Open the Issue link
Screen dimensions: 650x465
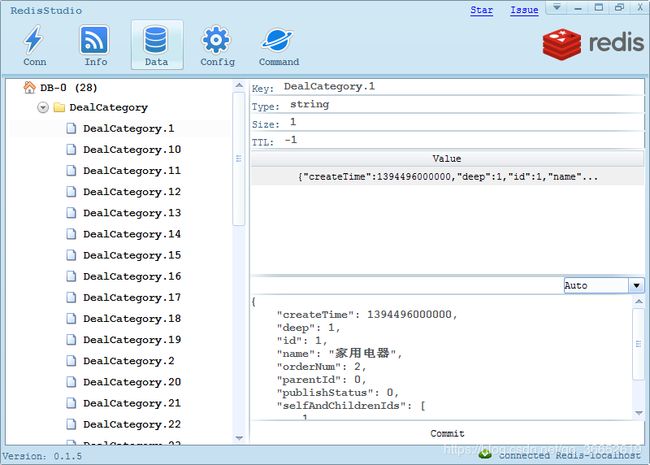click(x=524, y=10)
